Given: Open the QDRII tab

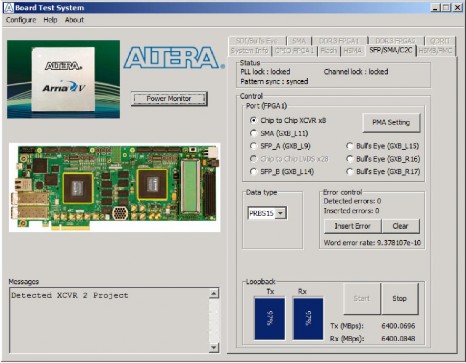Looking at the screenshot, I should coord(440,41).
